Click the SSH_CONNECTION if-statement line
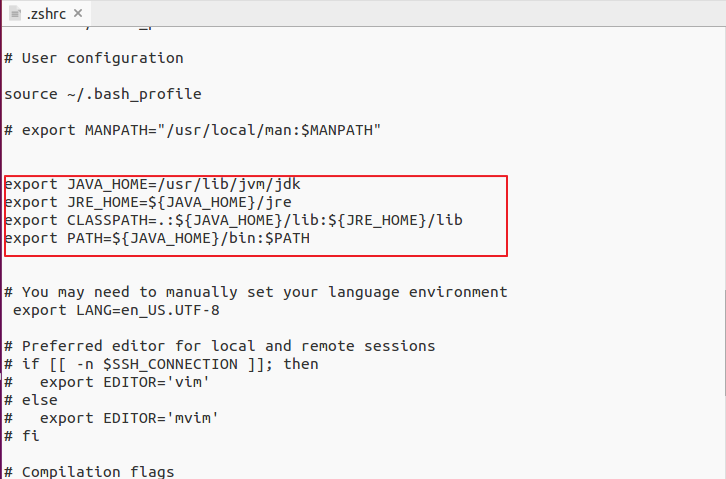 coord(162,364)
